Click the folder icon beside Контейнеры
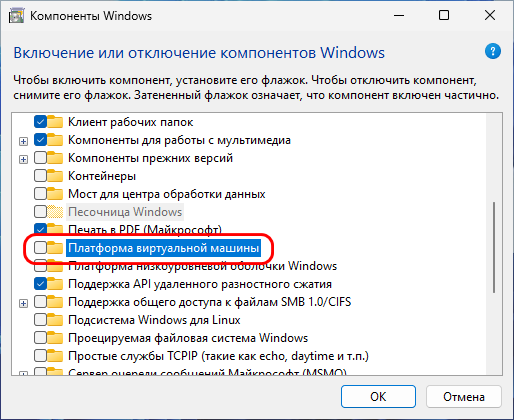This screenshot has width=514, height=420. pyautogui.click(x=55, y=176)
